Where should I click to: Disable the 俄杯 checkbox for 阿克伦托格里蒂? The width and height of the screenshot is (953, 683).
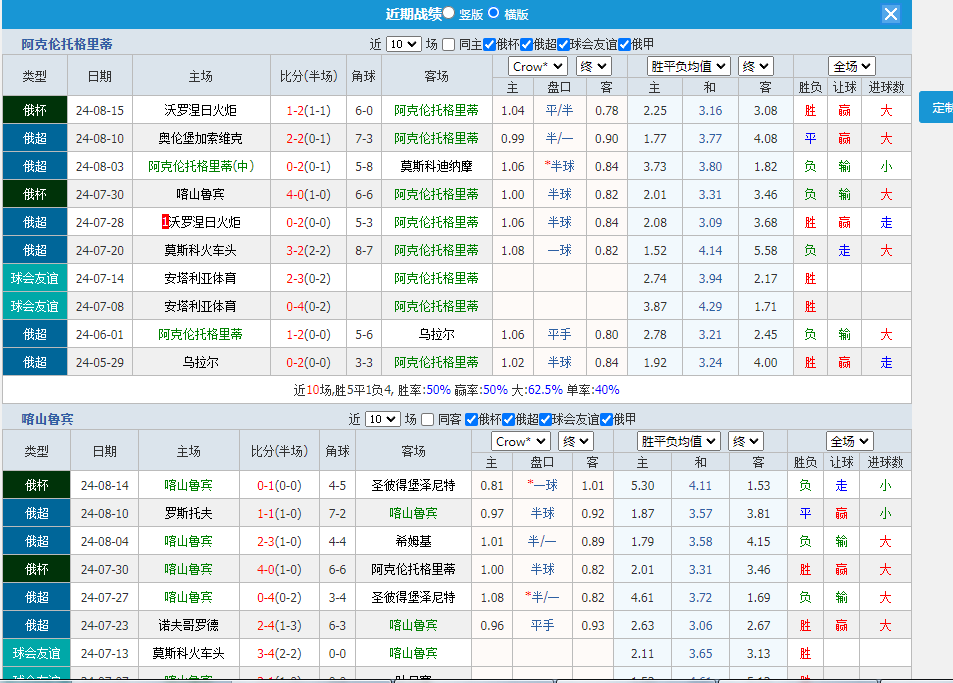(489, 45)
